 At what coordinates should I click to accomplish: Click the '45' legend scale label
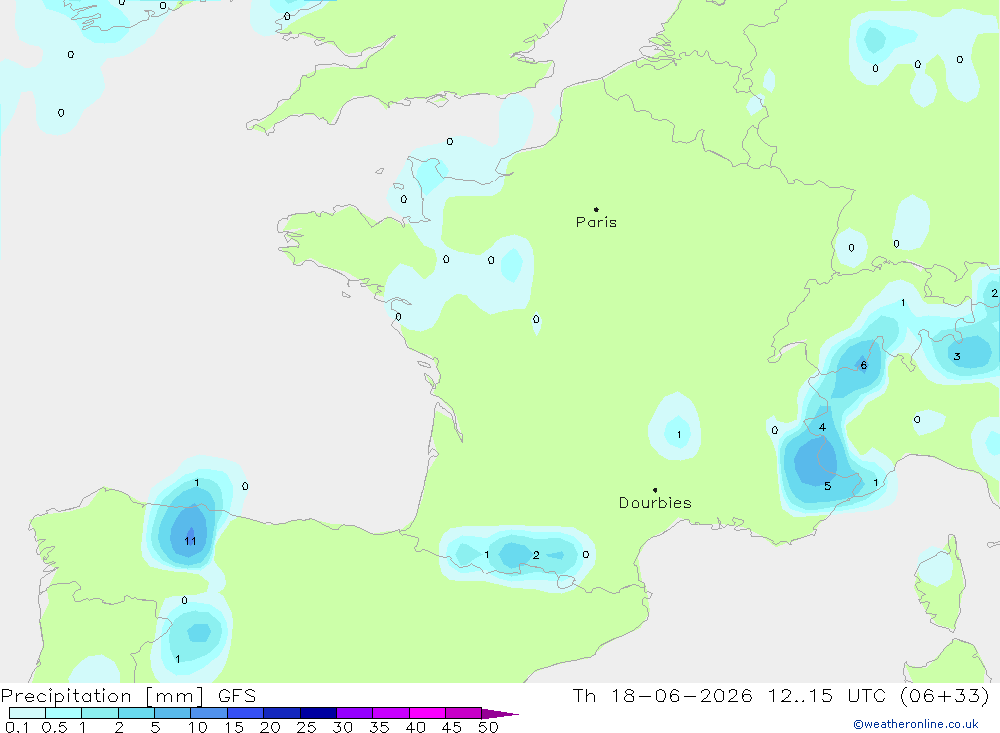coord(452,727)
